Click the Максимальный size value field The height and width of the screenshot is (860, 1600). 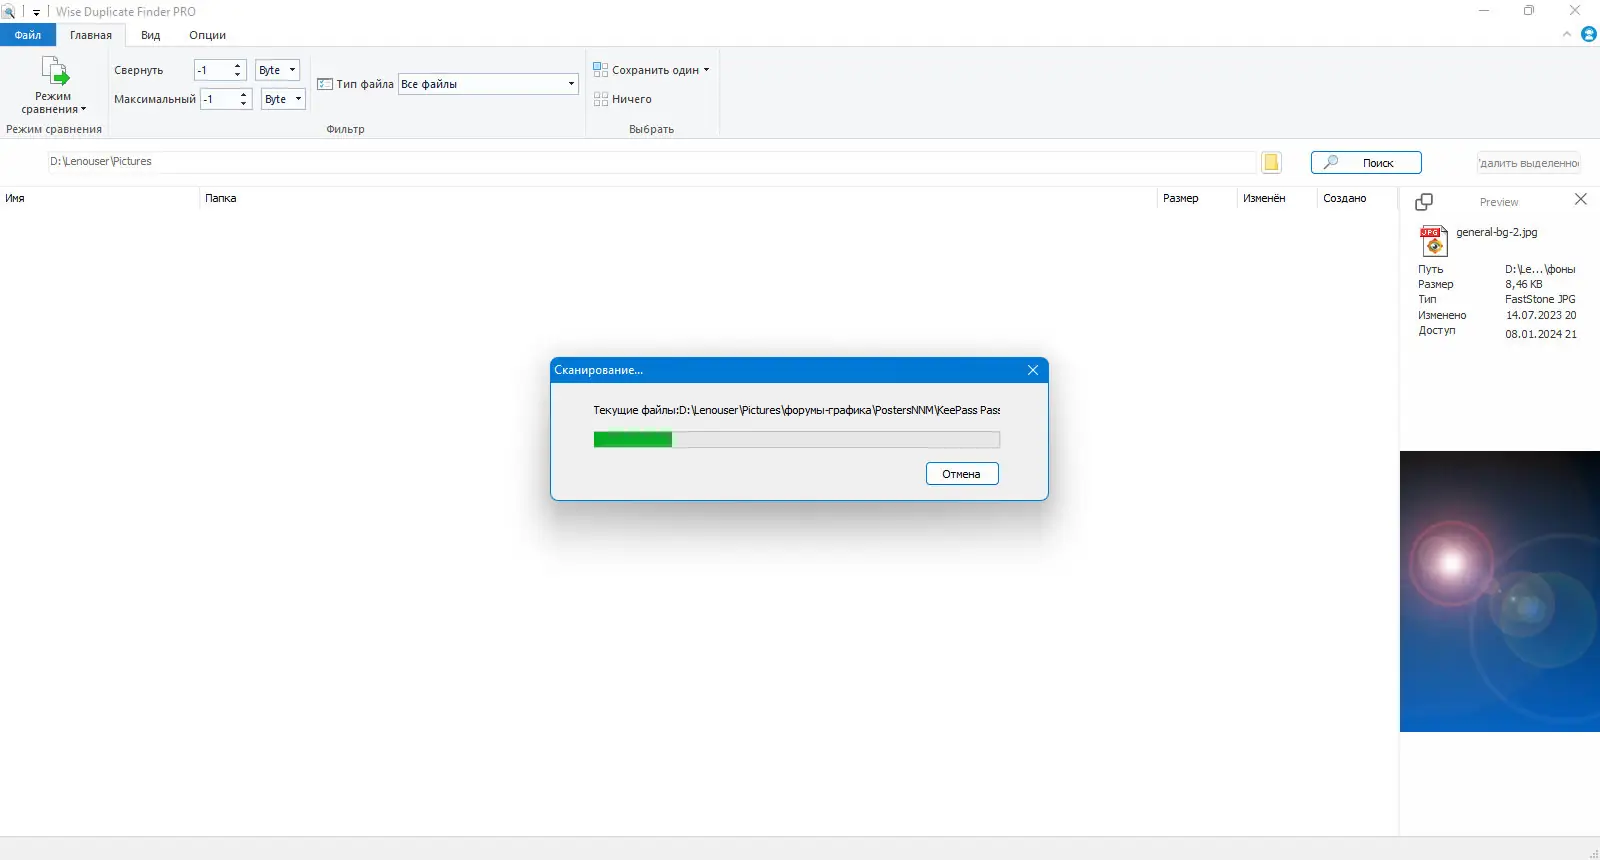tap(219, 99)
